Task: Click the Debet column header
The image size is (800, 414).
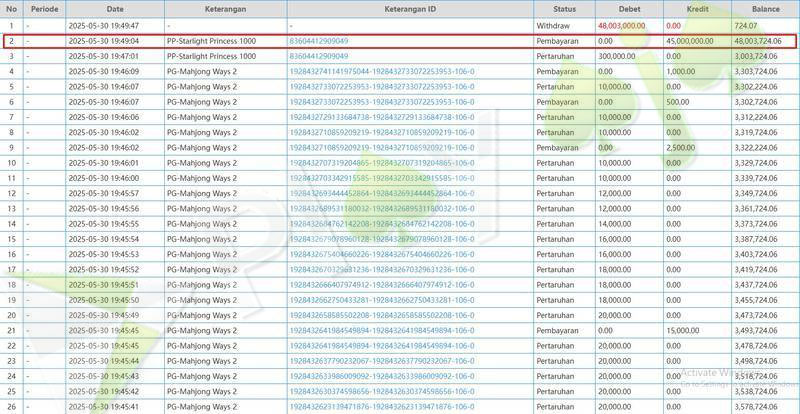Action: (x=628, y=8)
